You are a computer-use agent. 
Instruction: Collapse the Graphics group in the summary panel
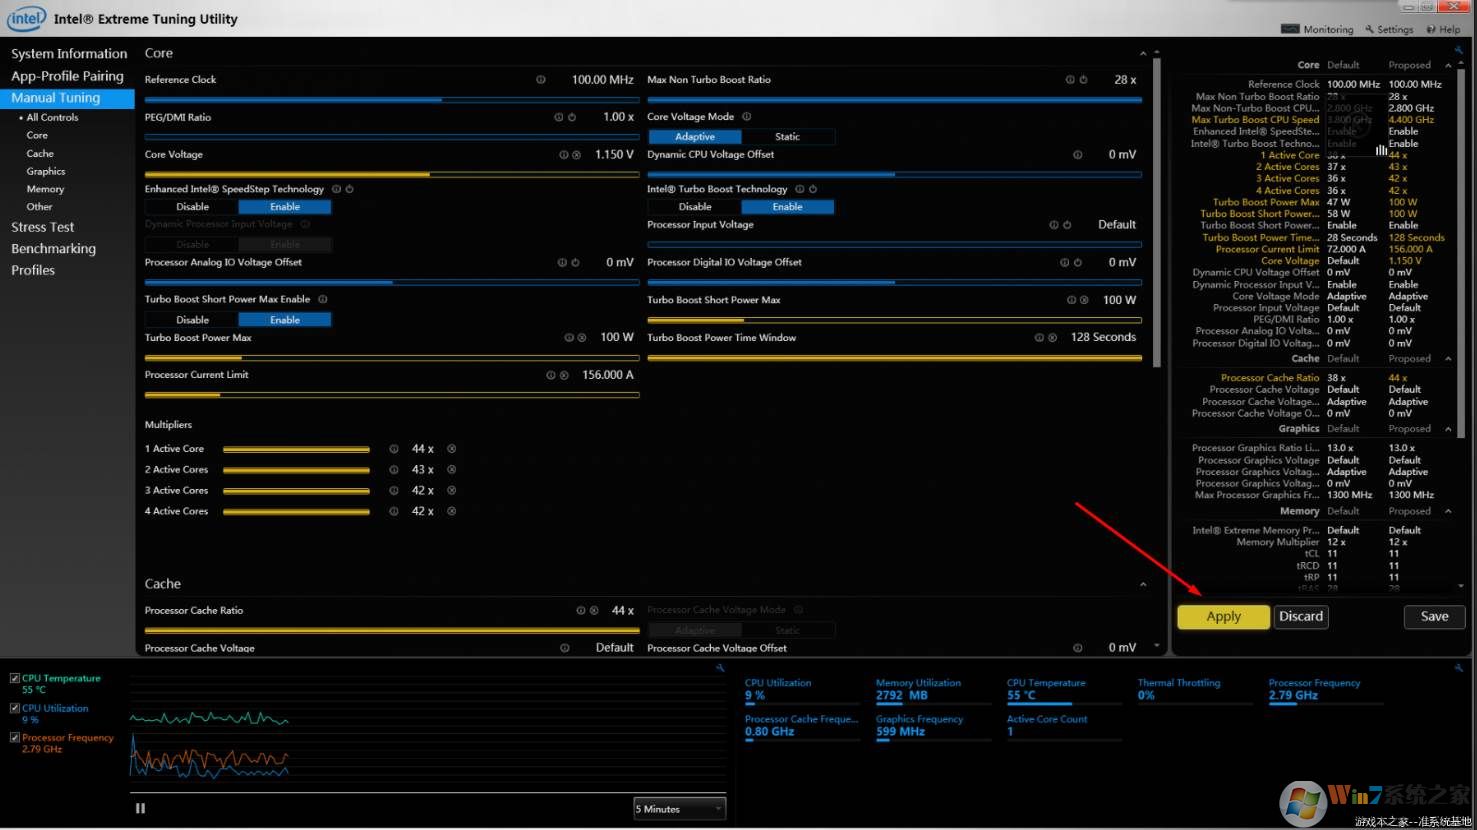[x=1448, y=429]
